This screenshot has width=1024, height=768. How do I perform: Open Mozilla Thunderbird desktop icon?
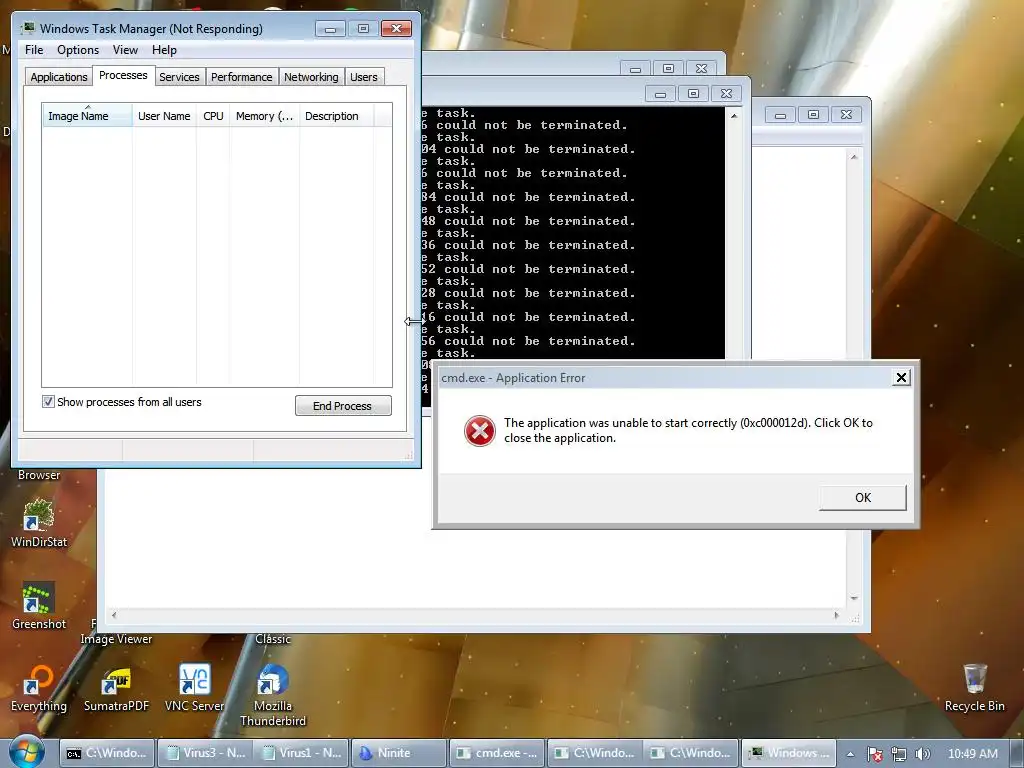pyautogui.click(x=273, y=695)
